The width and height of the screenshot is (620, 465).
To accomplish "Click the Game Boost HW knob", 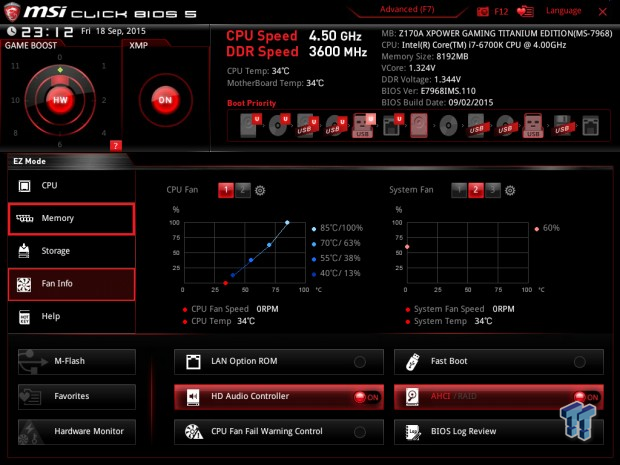I will click(60, 100).
